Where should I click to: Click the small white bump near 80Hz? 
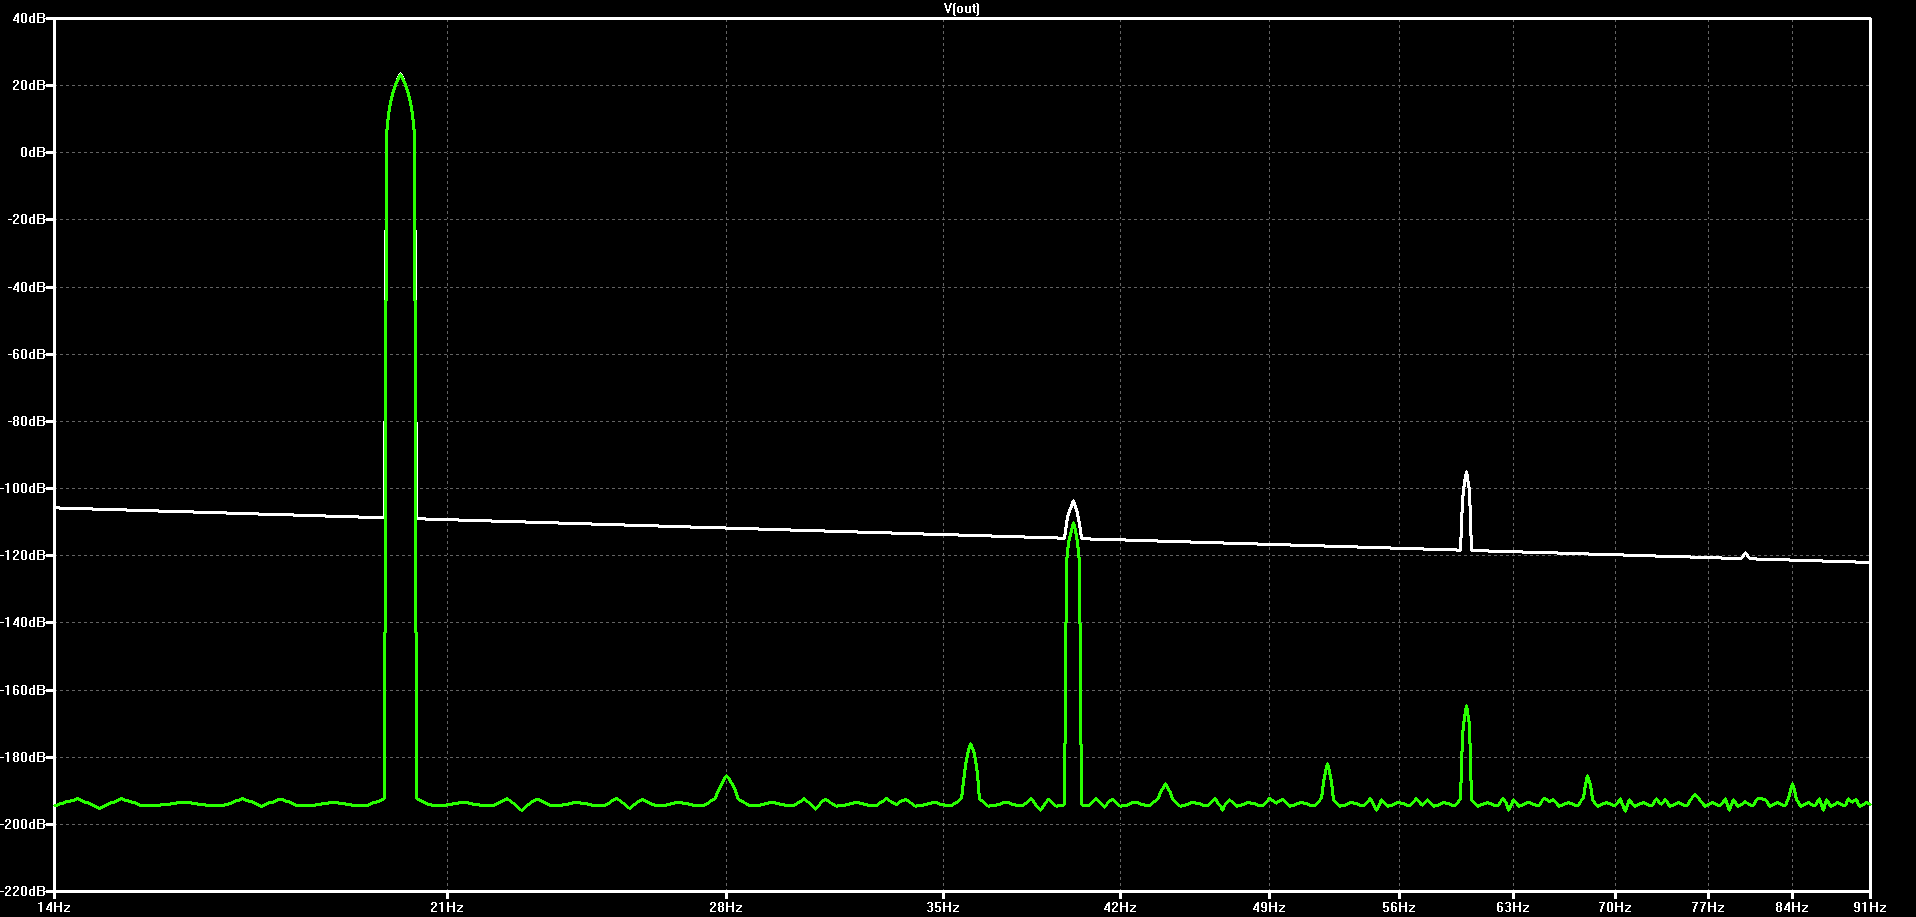(1745, 553)
